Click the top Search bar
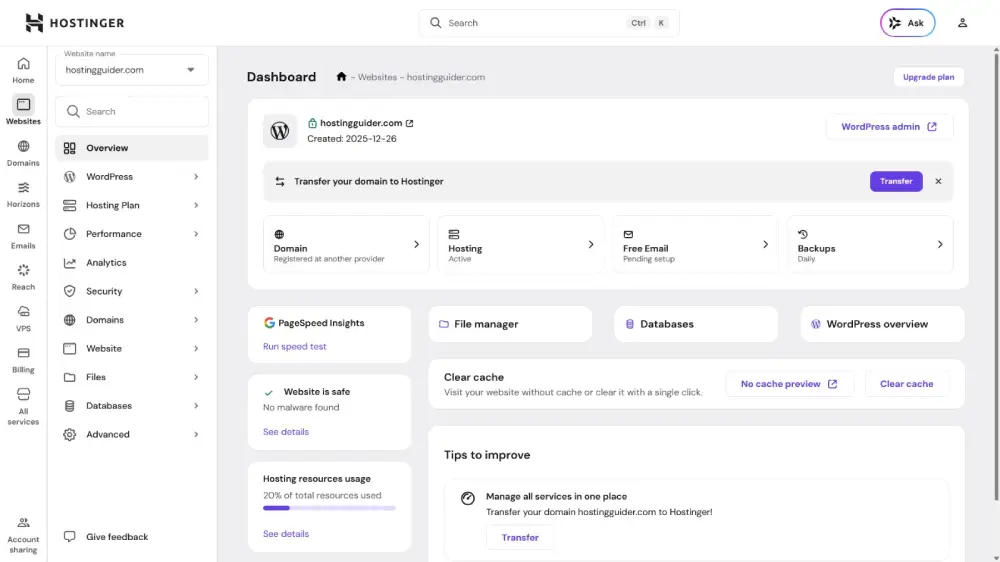1000x562 pixels. point(548,23)
